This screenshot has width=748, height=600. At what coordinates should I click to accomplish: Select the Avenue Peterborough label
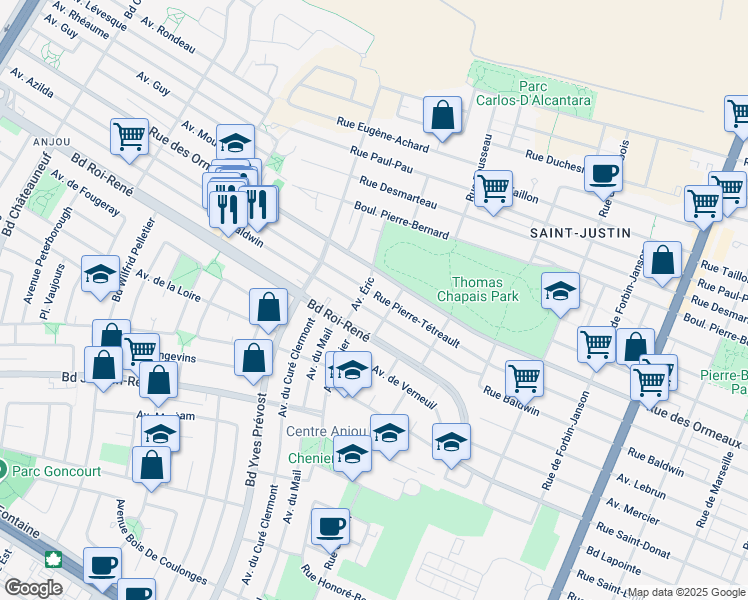point(48,255)
